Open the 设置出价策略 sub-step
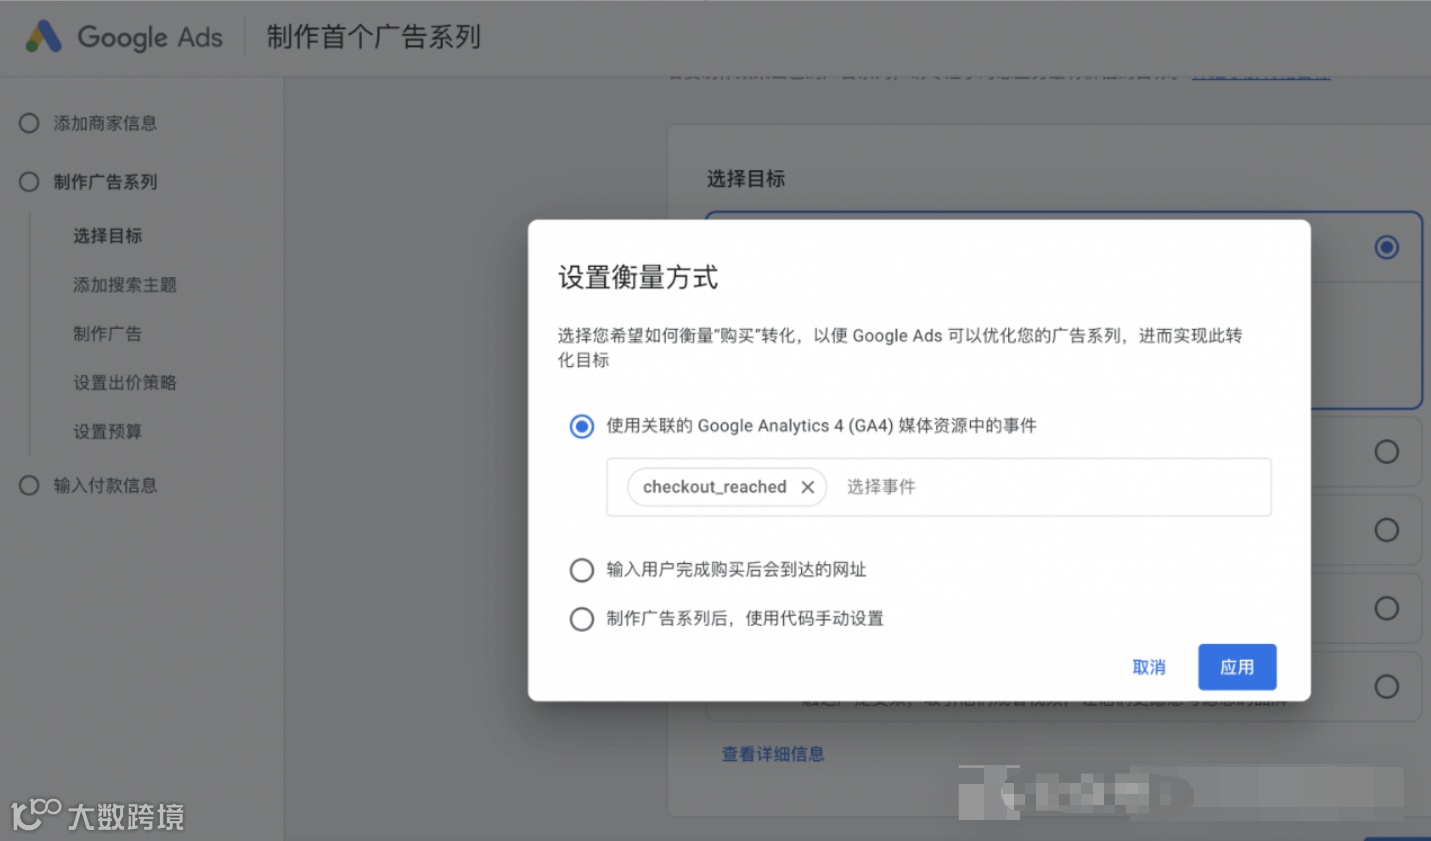Image resolution: width=1431 pixels, height=841 pixels. pyautogui.click(x=124, y=383)
